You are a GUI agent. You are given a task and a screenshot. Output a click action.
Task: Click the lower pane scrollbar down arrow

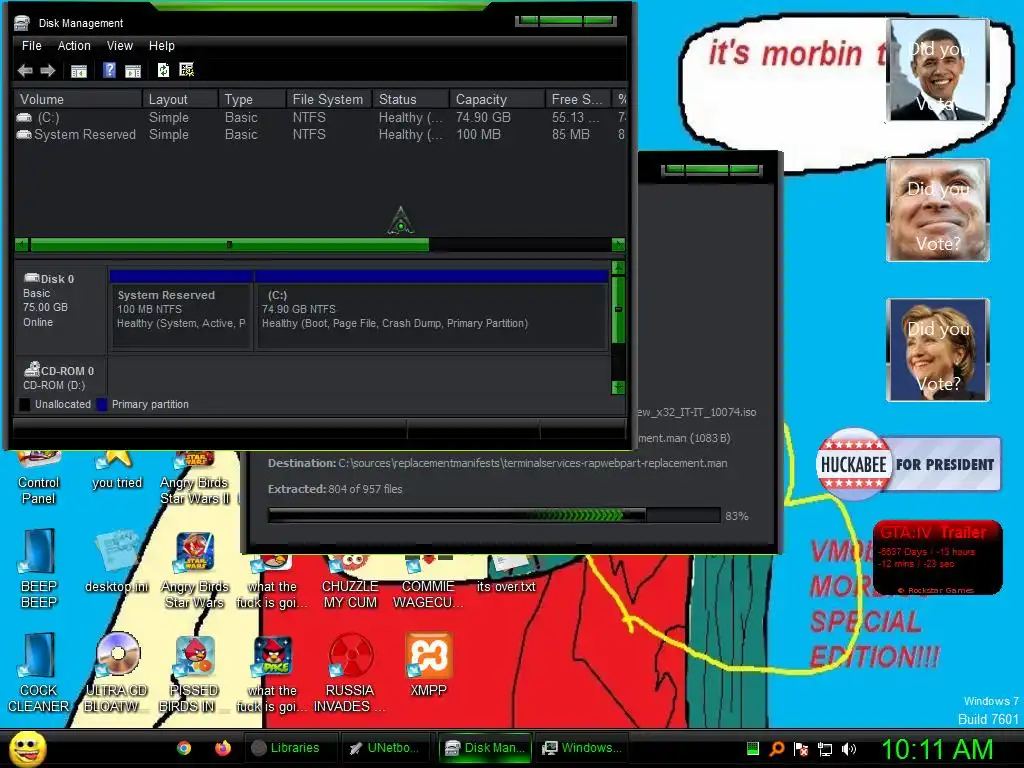(618, 387)
